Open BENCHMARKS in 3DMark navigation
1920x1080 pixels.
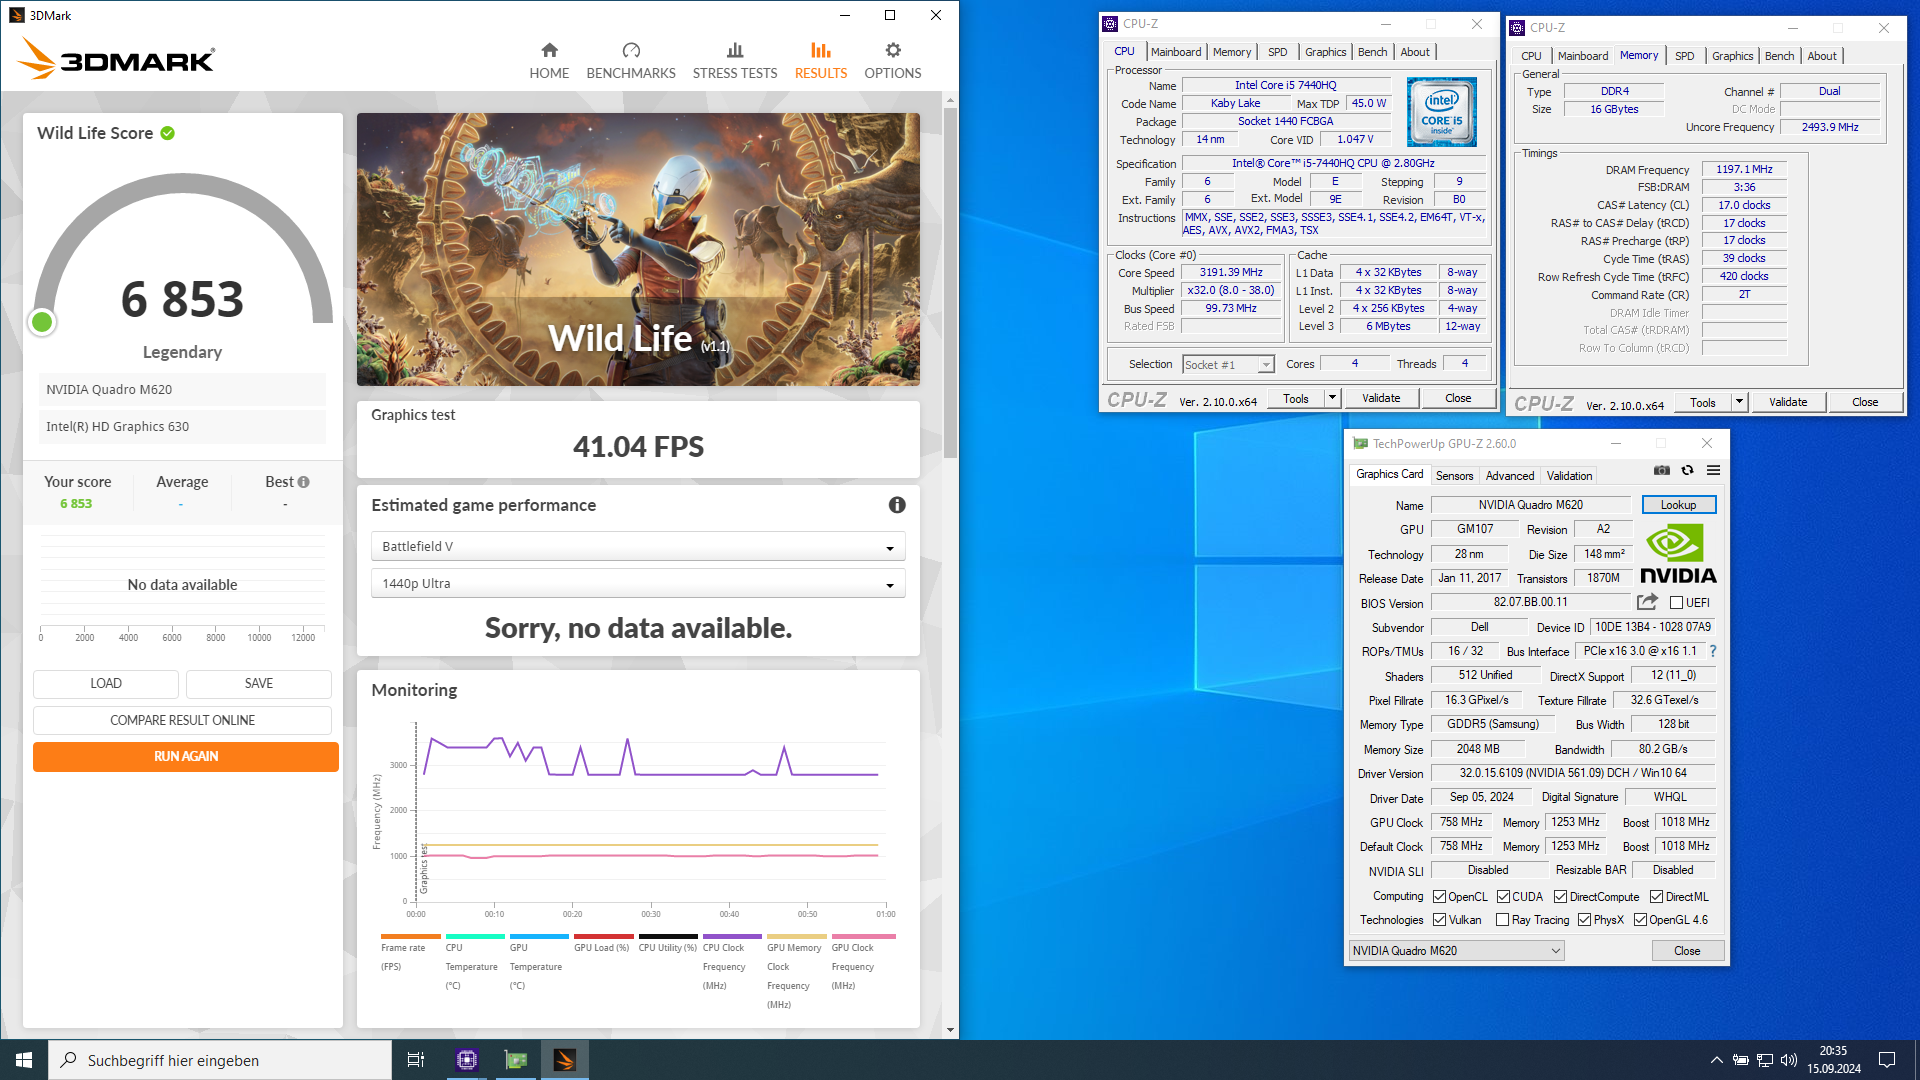point(631,61)
